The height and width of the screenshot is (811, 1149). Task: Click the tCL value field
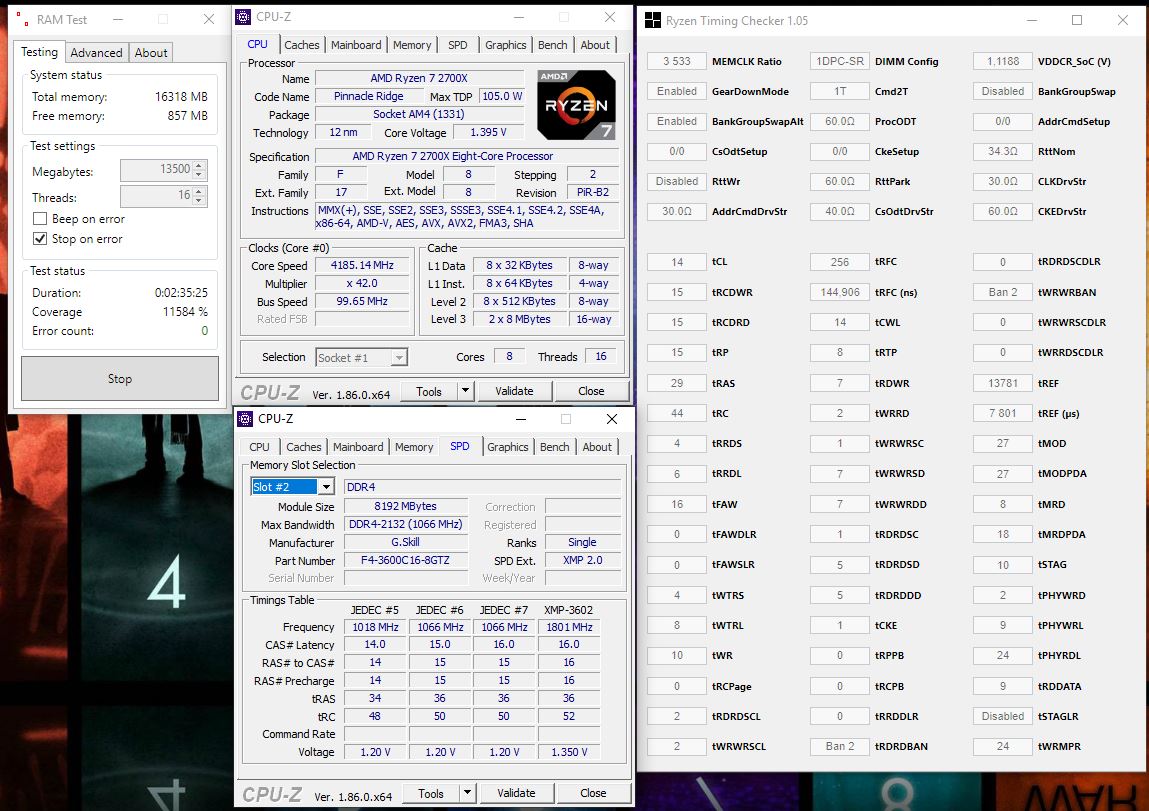click(676, 262)
